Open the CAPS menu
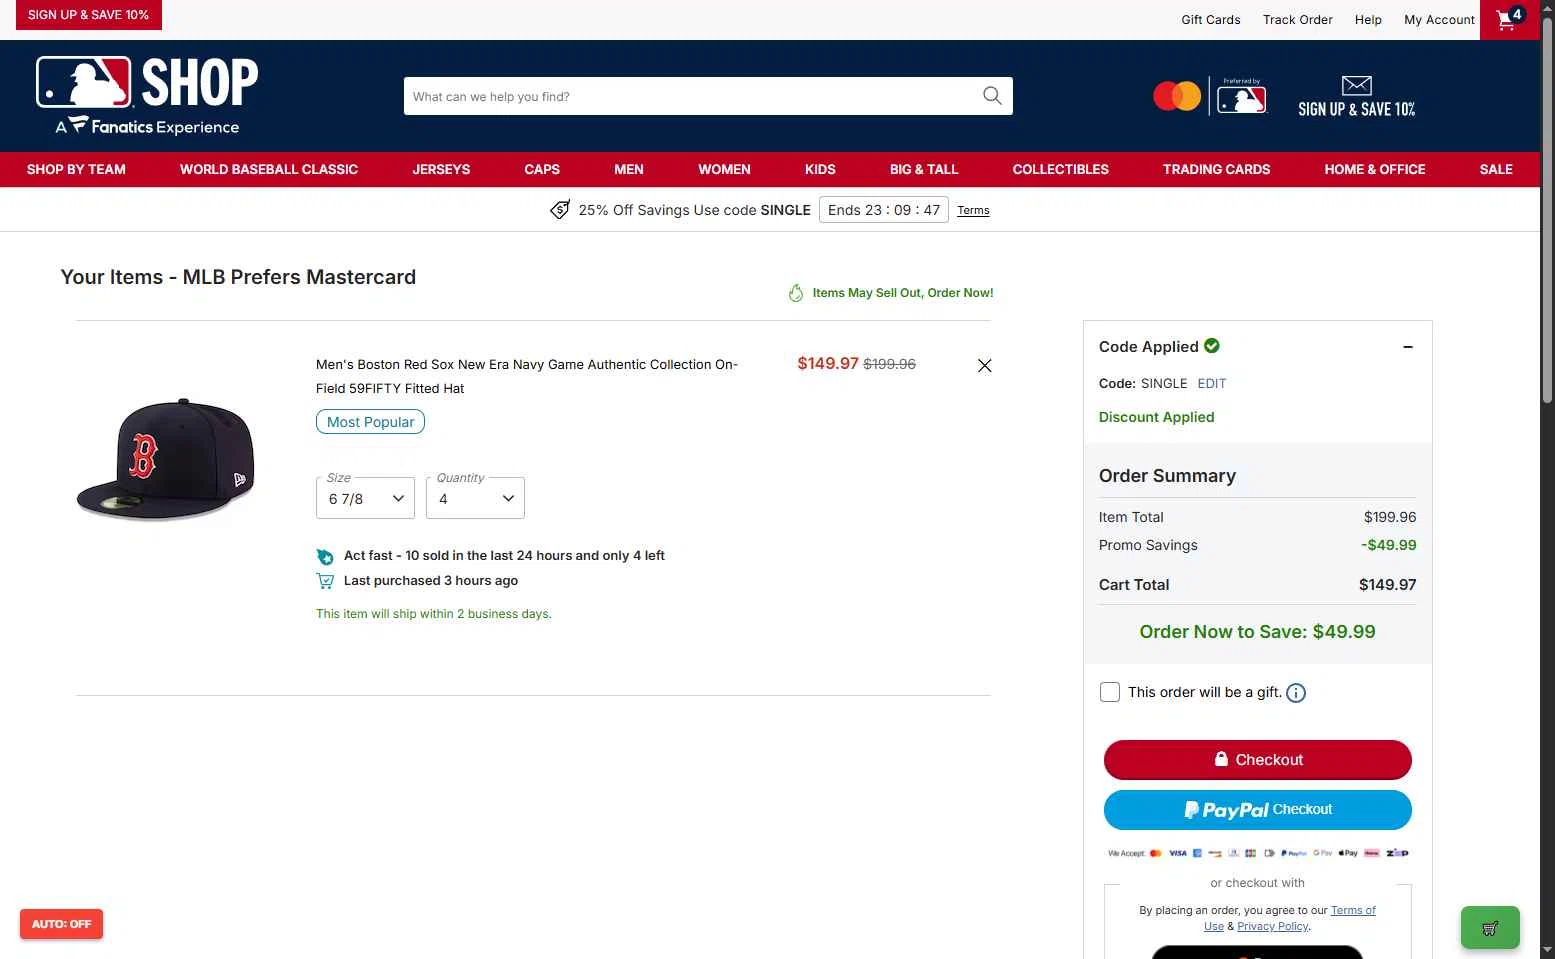This screenshot has height=959, width=1555. coord(542,170)
